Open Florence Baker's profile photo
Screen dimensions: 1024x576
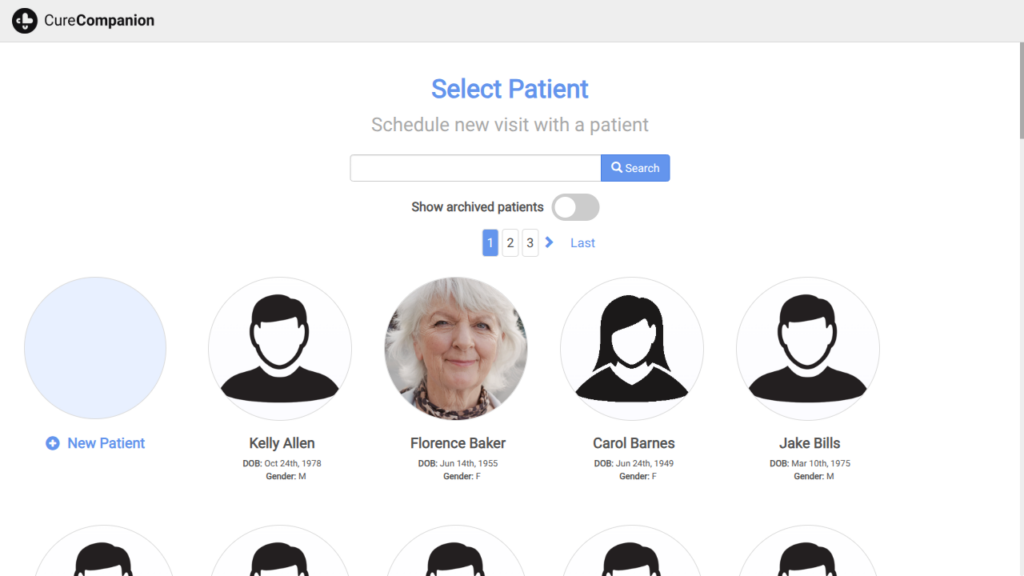(456, 348)
